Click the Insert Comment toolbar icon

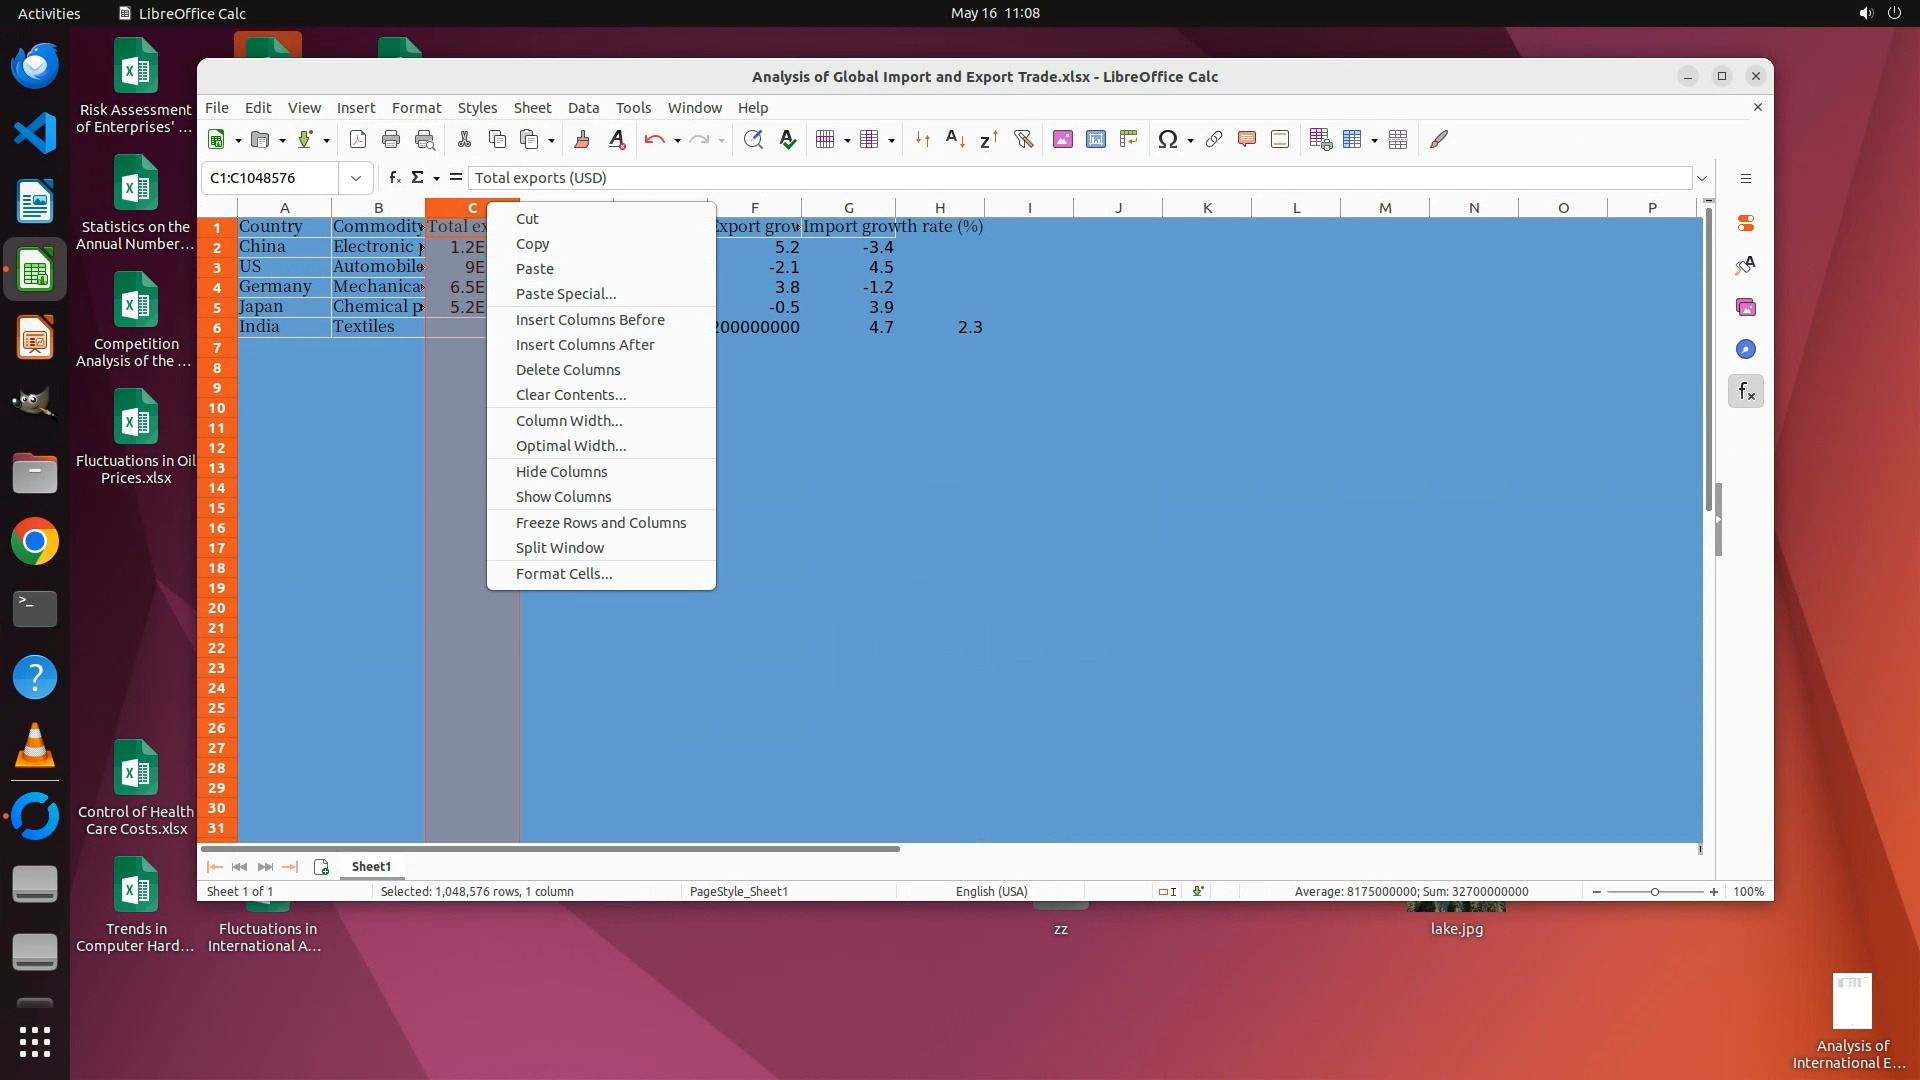coord(1246,140)
